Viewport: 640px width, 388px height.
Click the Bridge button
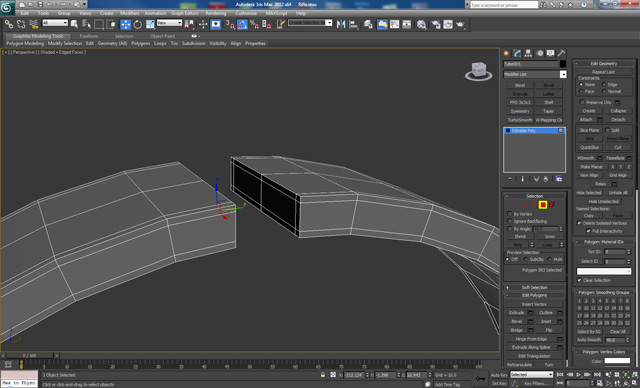click(x=516, y=330)
